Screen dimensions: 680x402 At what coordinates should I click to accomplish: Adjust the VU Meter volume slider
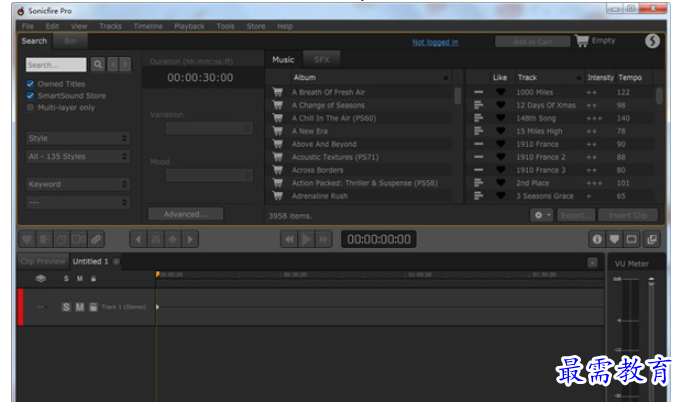(651, 281)
